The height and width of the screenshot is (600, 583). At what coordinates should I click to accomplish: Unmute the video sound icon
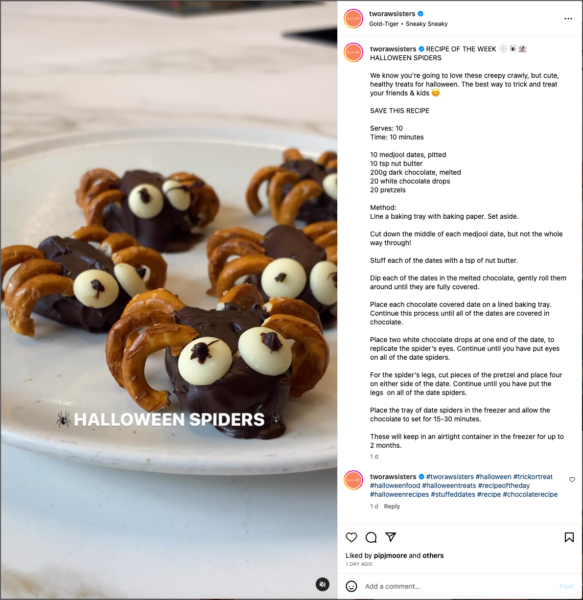tap(322, 584)
